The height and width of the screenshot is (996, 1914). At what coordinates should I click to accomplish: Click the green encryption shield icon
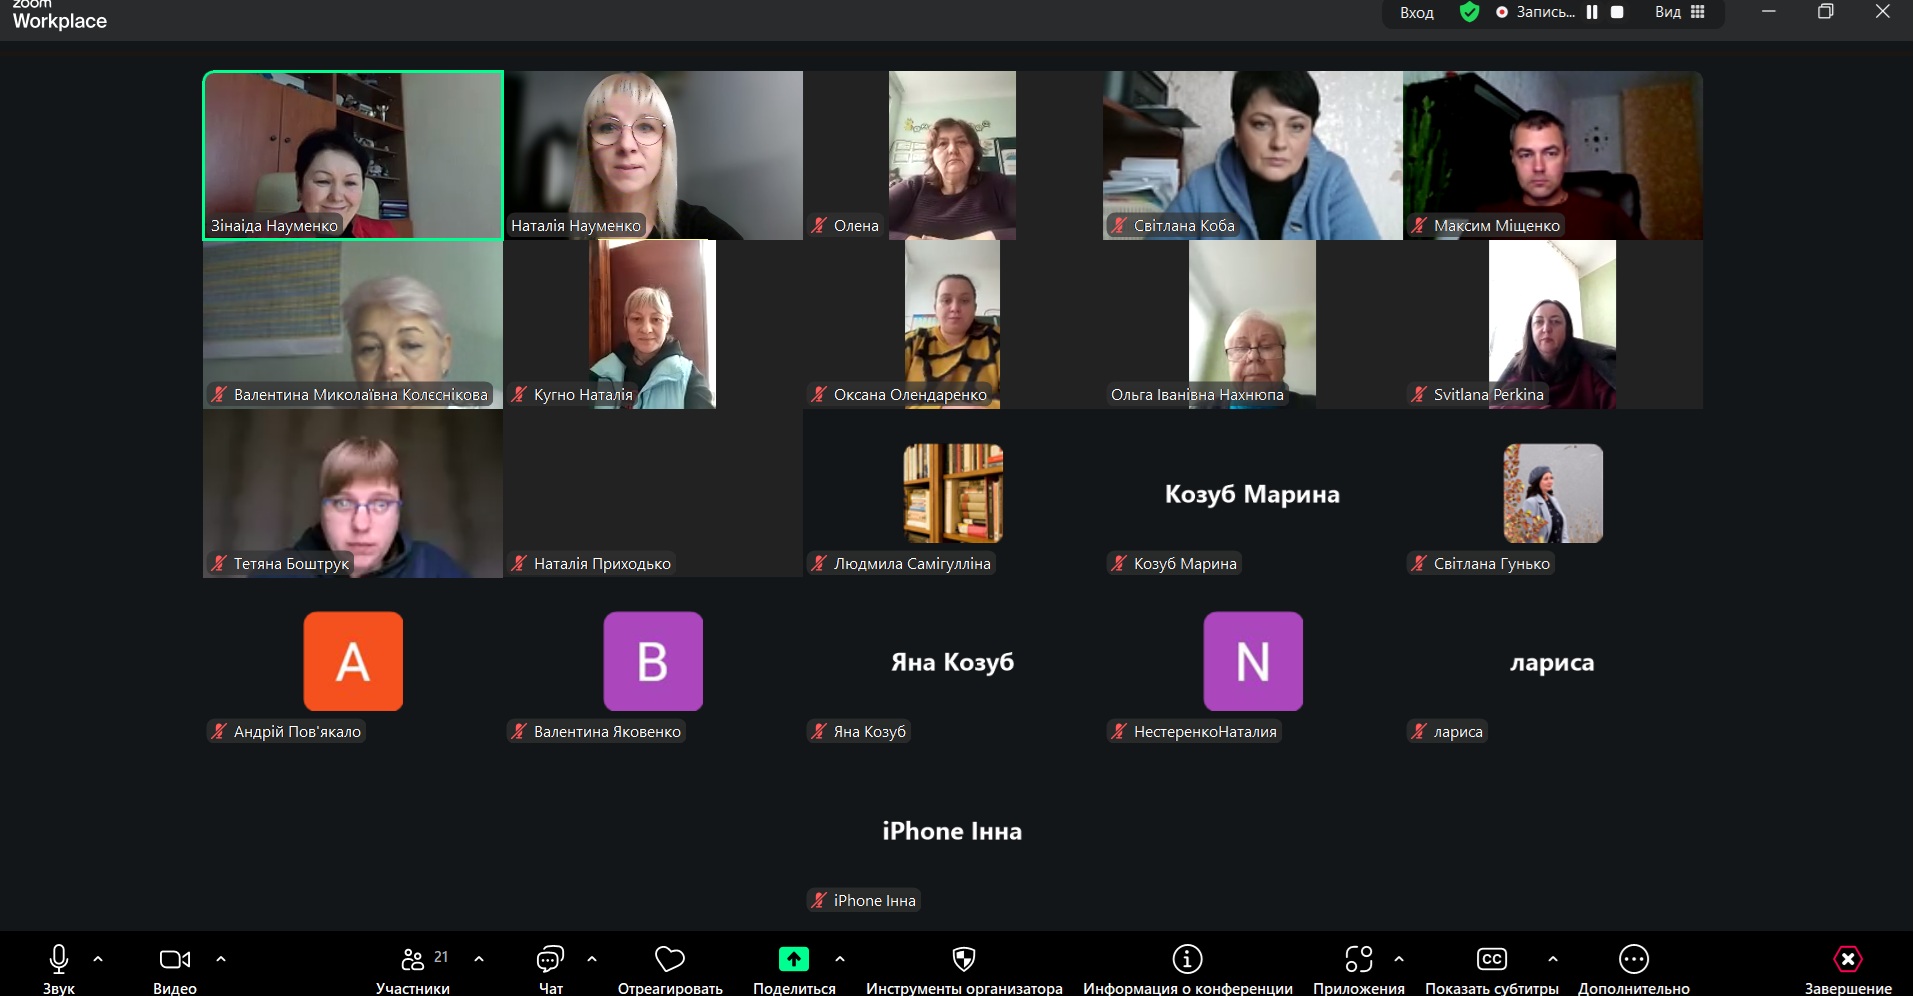click(x=1469, y=12)
